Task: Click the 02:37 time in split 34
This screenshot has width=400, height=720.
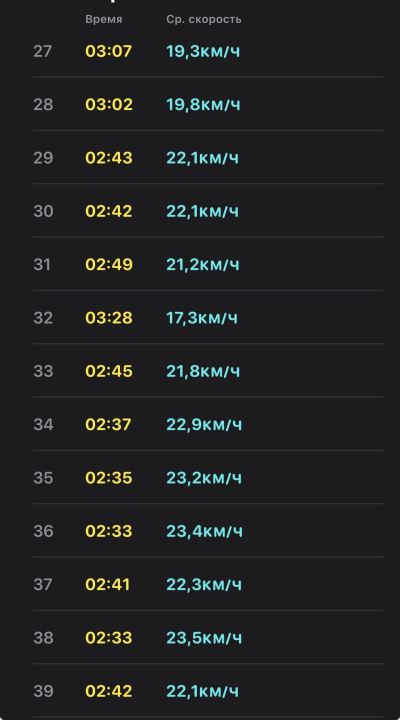Action: (x=108, y=424)
